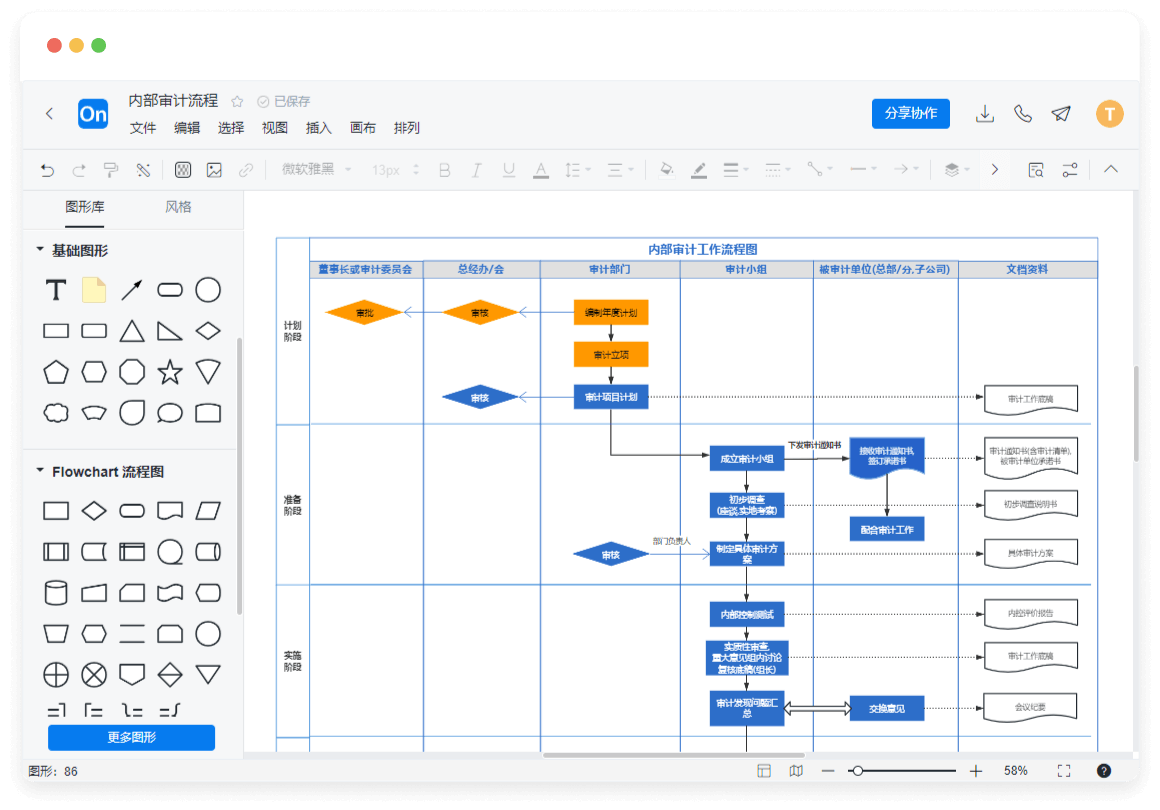Switch to the 风格 tab

178,207
